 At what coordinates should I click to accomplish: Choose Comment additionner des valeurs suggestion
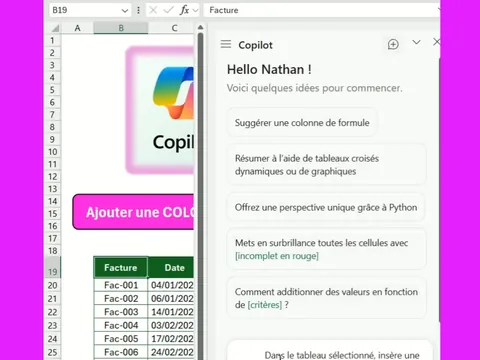327,298
